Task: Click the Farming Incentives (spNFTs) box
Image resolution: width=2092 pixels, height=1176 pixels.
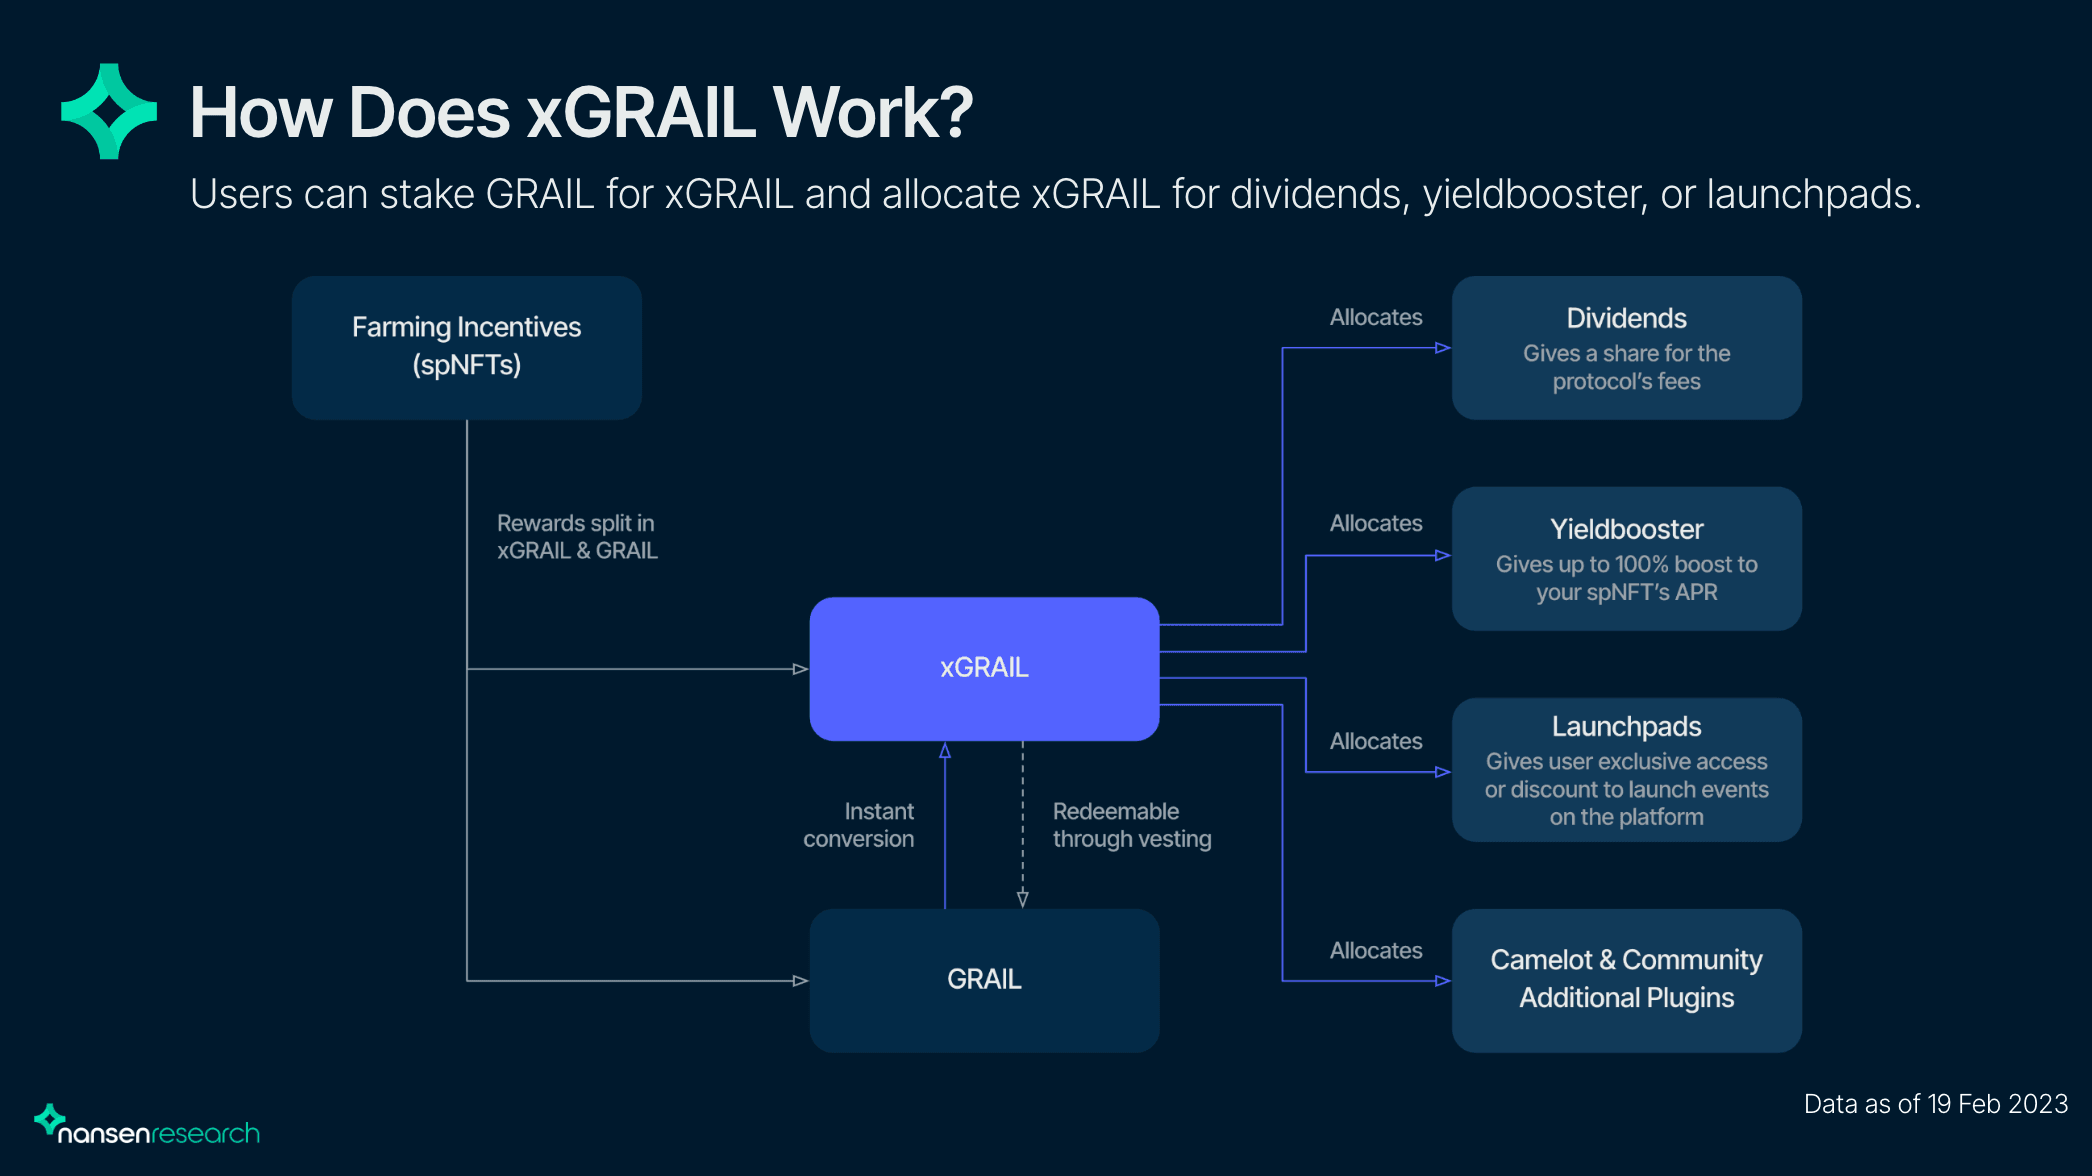Action: click(466, 346)
